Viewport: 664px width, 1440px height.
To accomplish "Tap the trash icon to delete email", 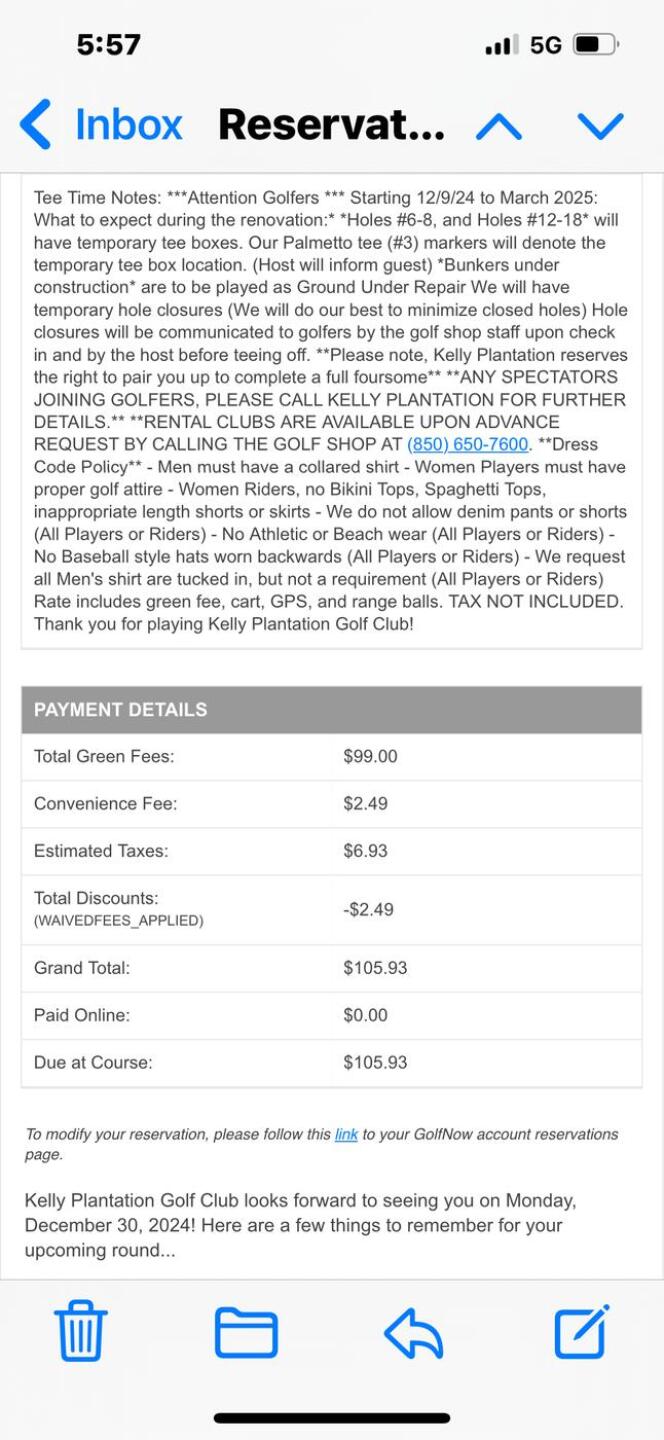I will [x=81, y=1332].
